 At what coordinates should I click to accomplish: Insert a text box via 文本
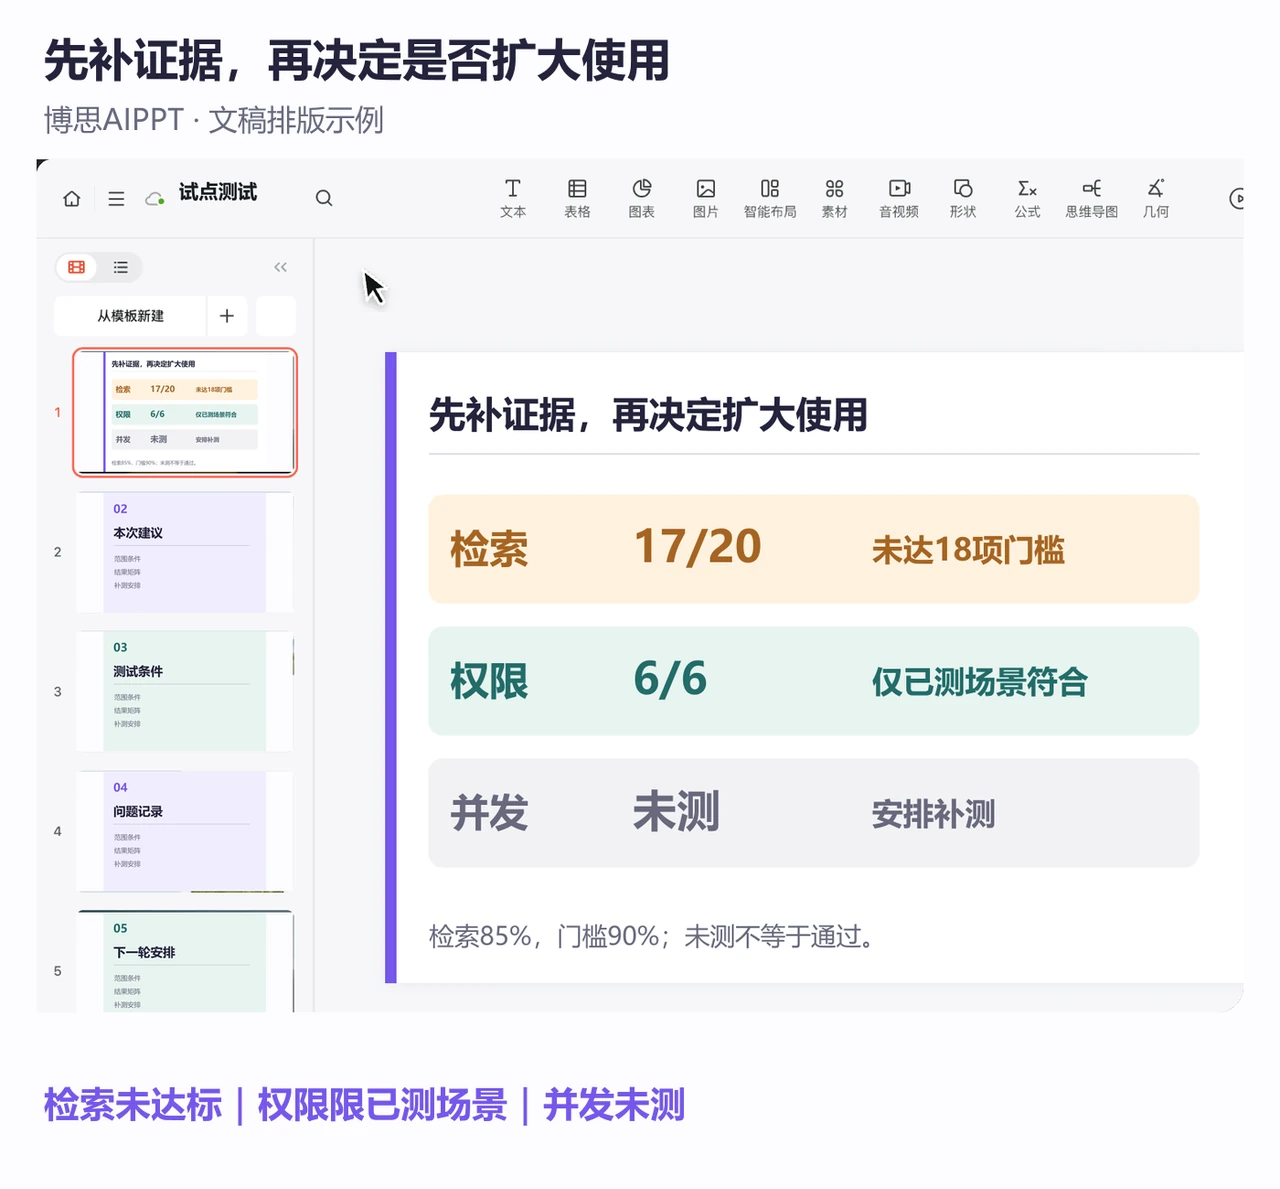tap(513, 198)
